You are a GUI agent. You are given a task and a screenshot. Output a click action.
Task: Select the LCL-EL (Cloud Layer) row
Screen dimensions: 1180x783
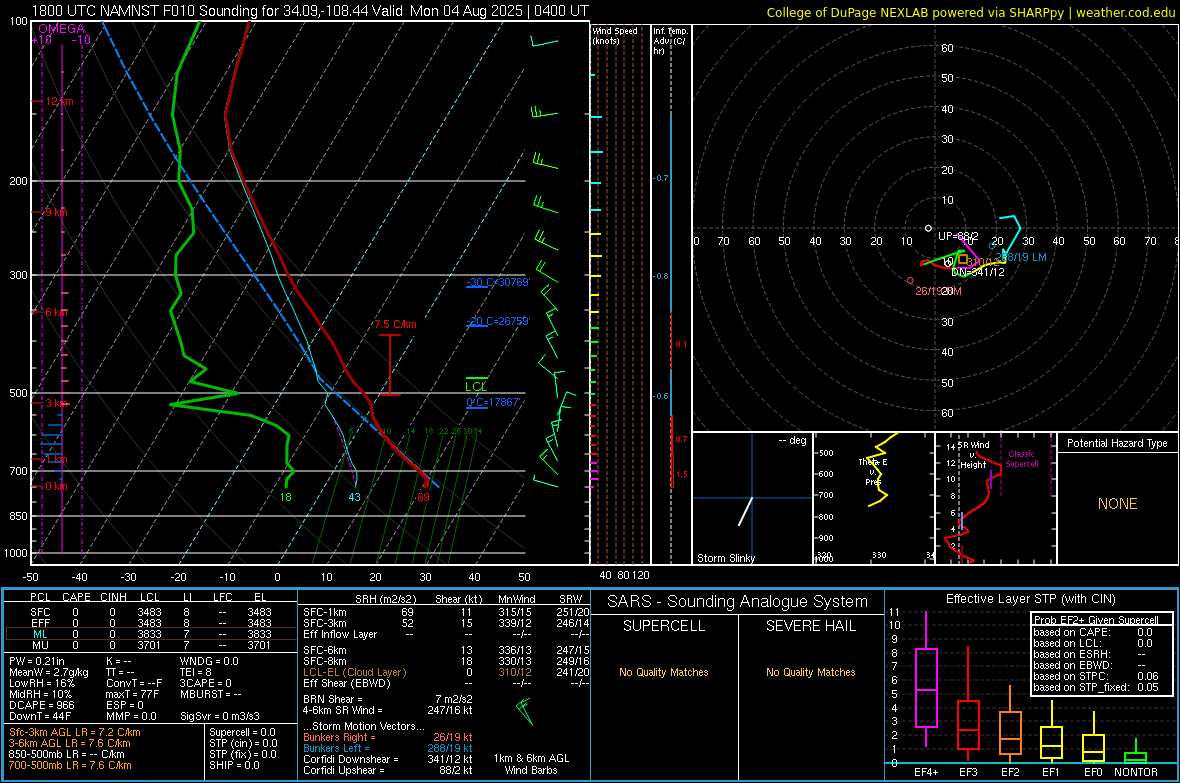tap(446, 672)
